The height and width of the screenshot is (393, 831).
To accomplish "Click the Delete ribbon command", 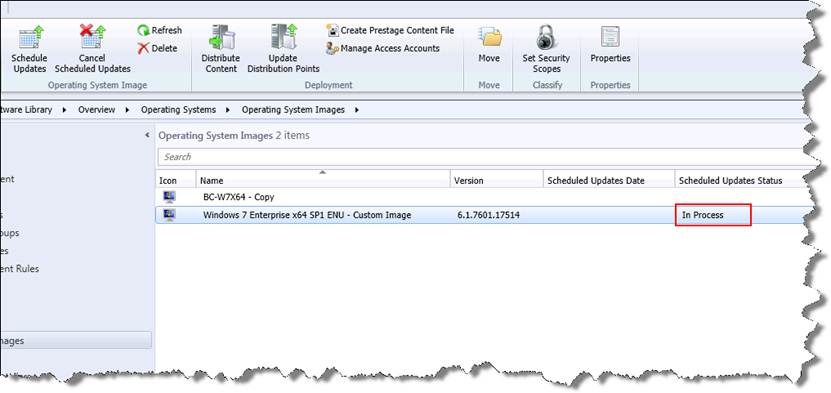I will click(157, 48).
